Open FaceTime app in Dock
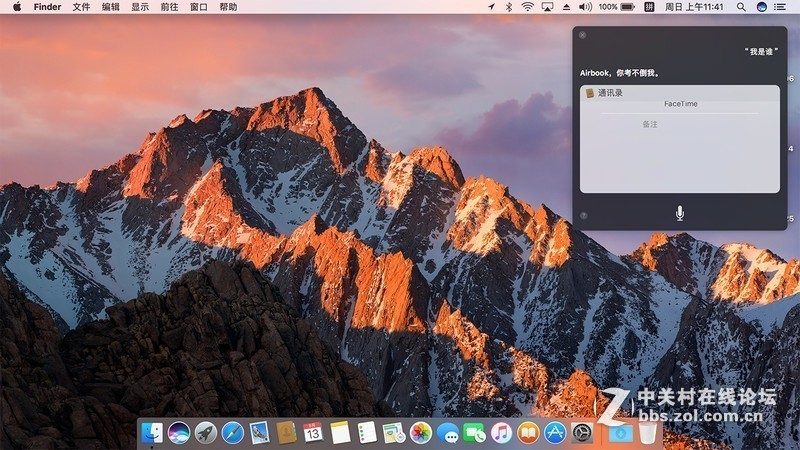Image resolution: width=800 pixels, height=450 pixels. click(x=474, y=433)
